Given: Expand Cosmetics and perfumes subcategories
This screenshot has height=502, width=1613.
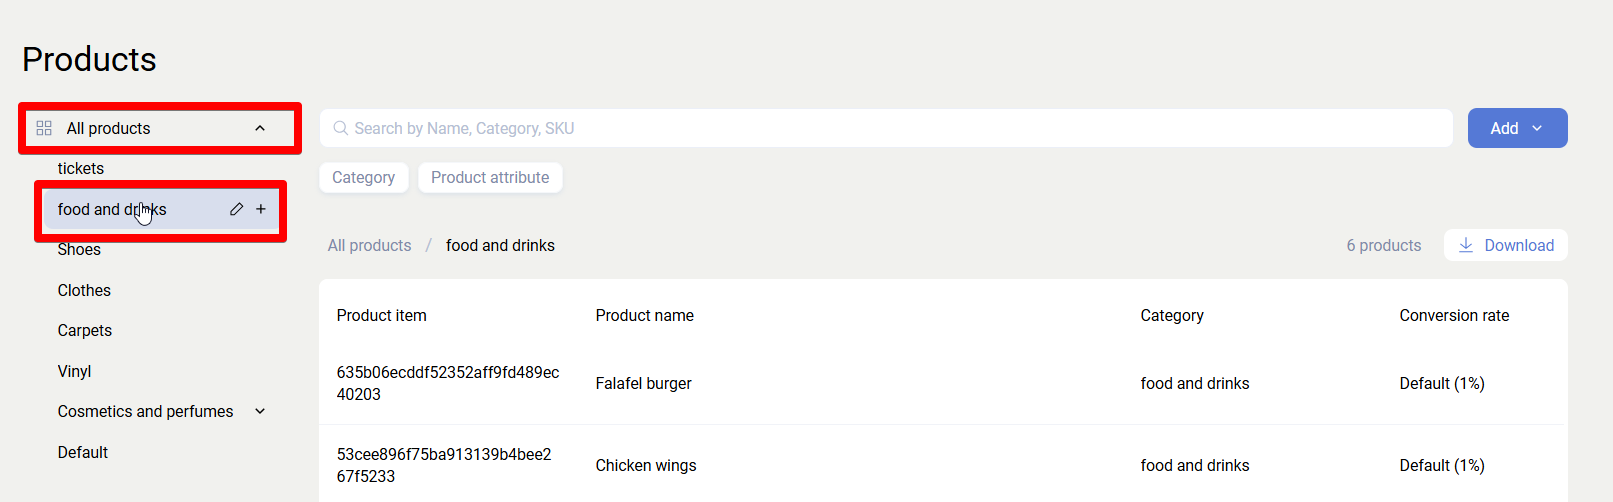Looking at the screenshot, I should click(260, 411).
